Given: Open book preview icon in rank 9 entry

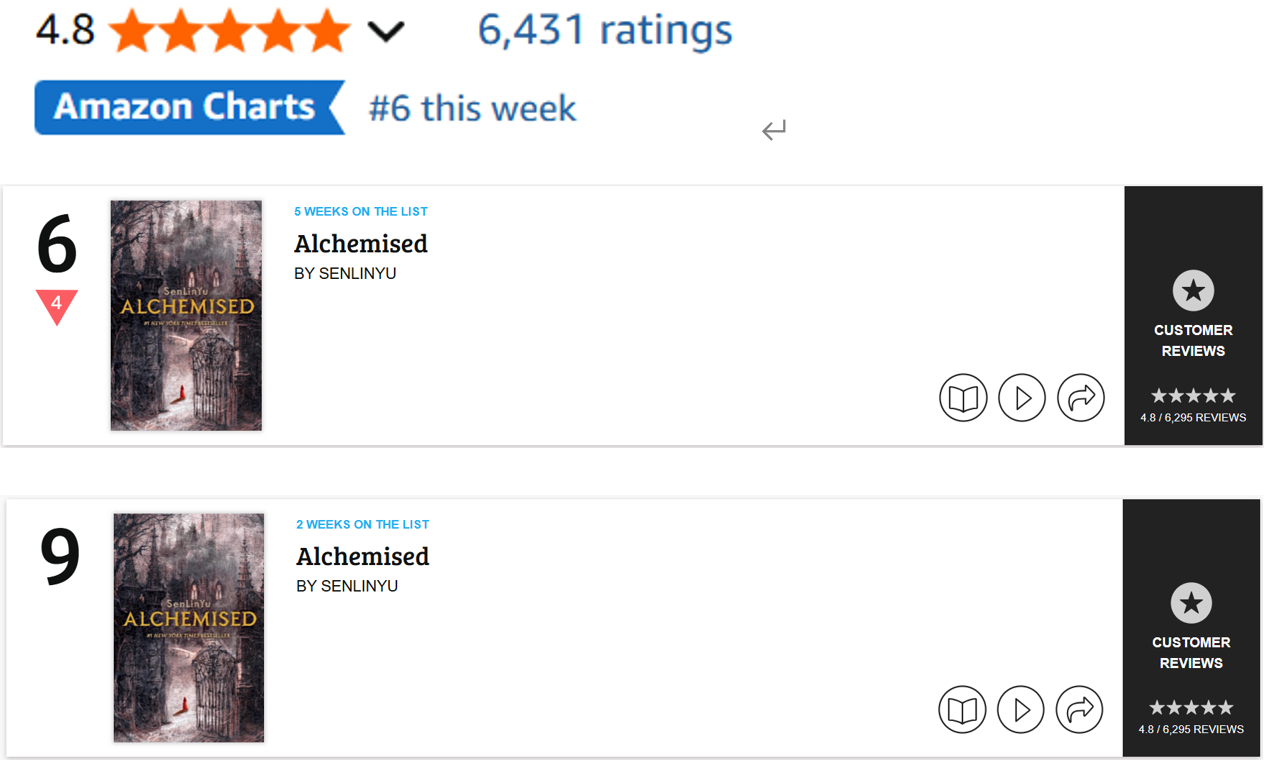Looking at the screenshot, I should click(x=962, y=710).
